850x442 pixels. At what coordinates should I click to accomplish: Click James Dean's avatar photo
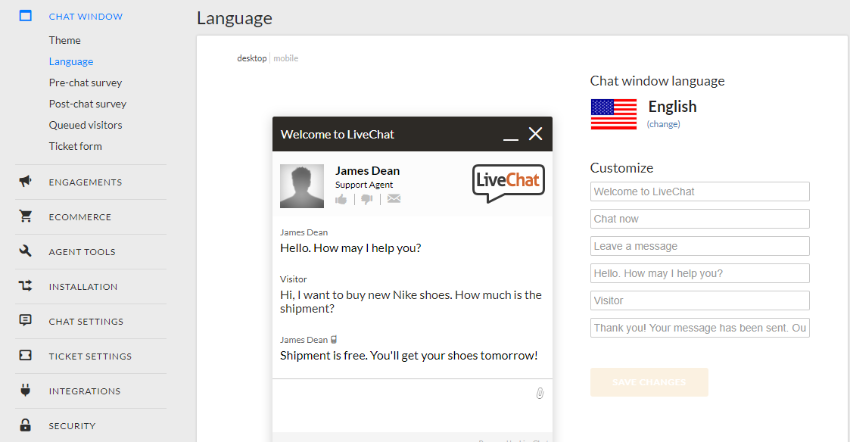coord(302,186)
